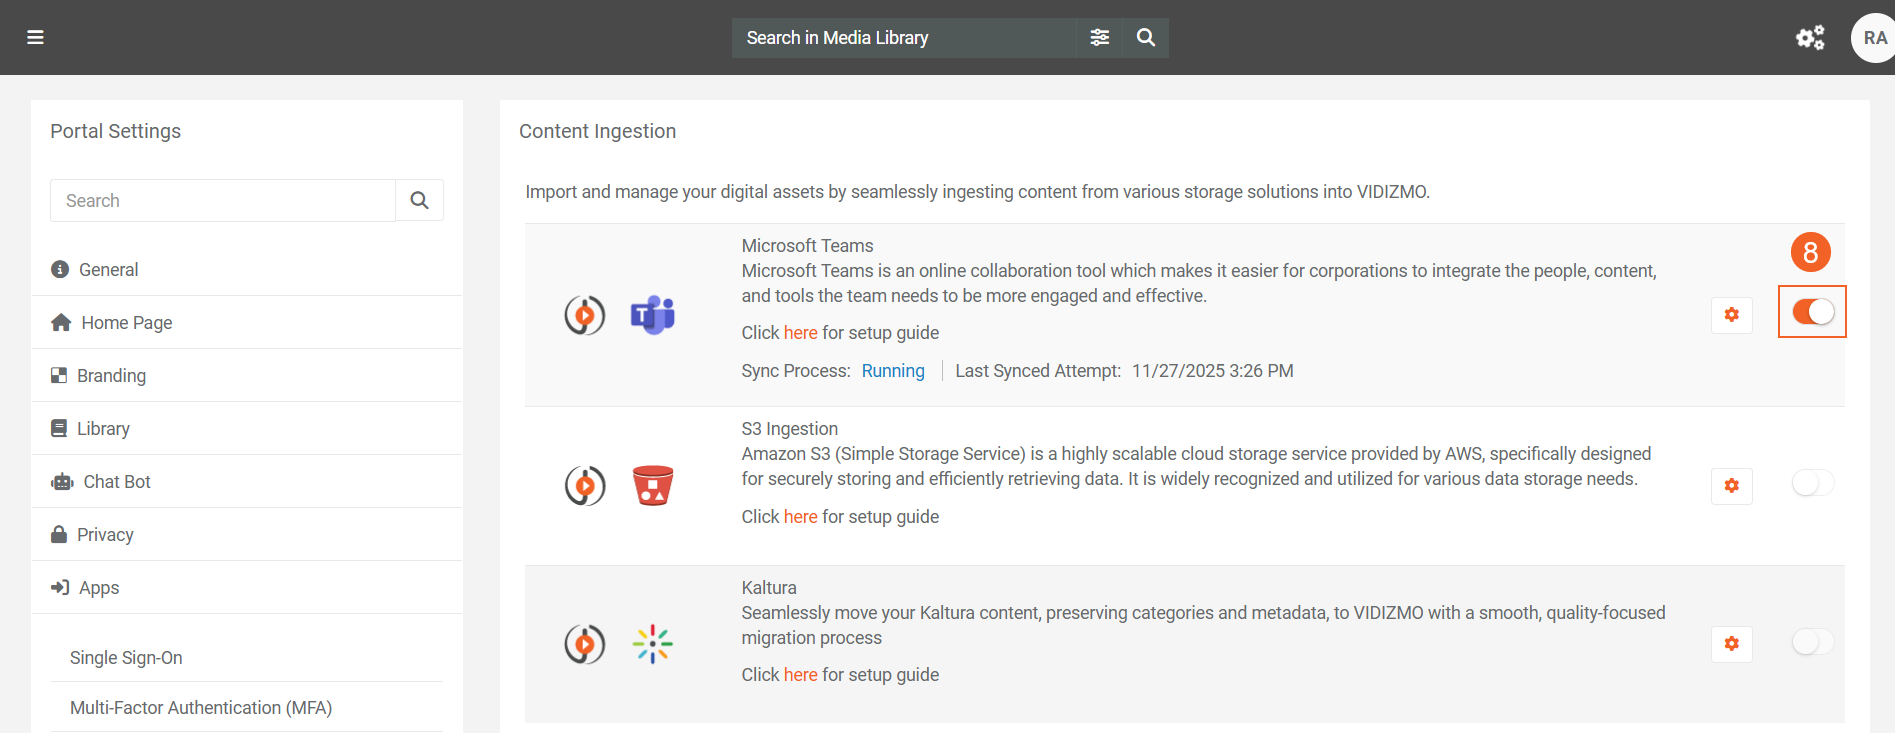Click 'here' link for Kaltura setup guide
The width and height of the screenshot is (1895, 733).
[x=800, y=675]
